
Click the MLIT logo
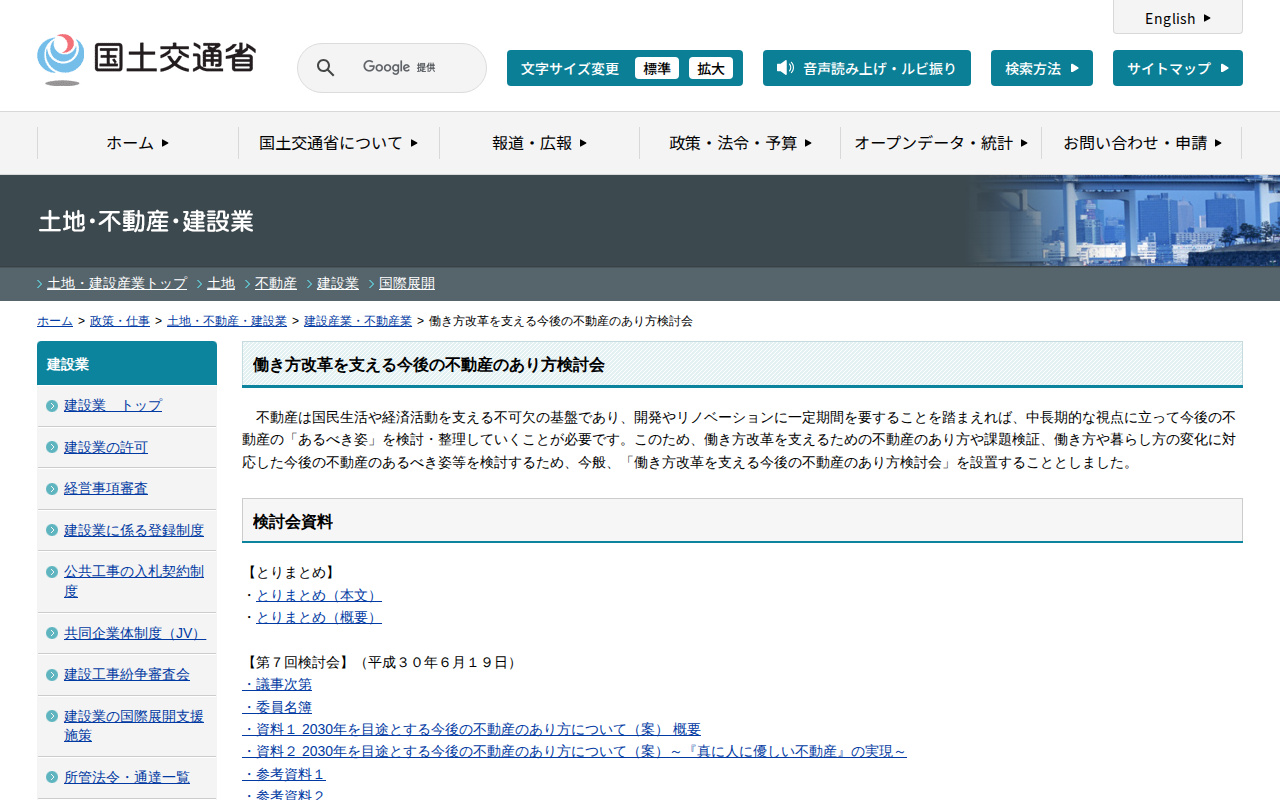146,59
